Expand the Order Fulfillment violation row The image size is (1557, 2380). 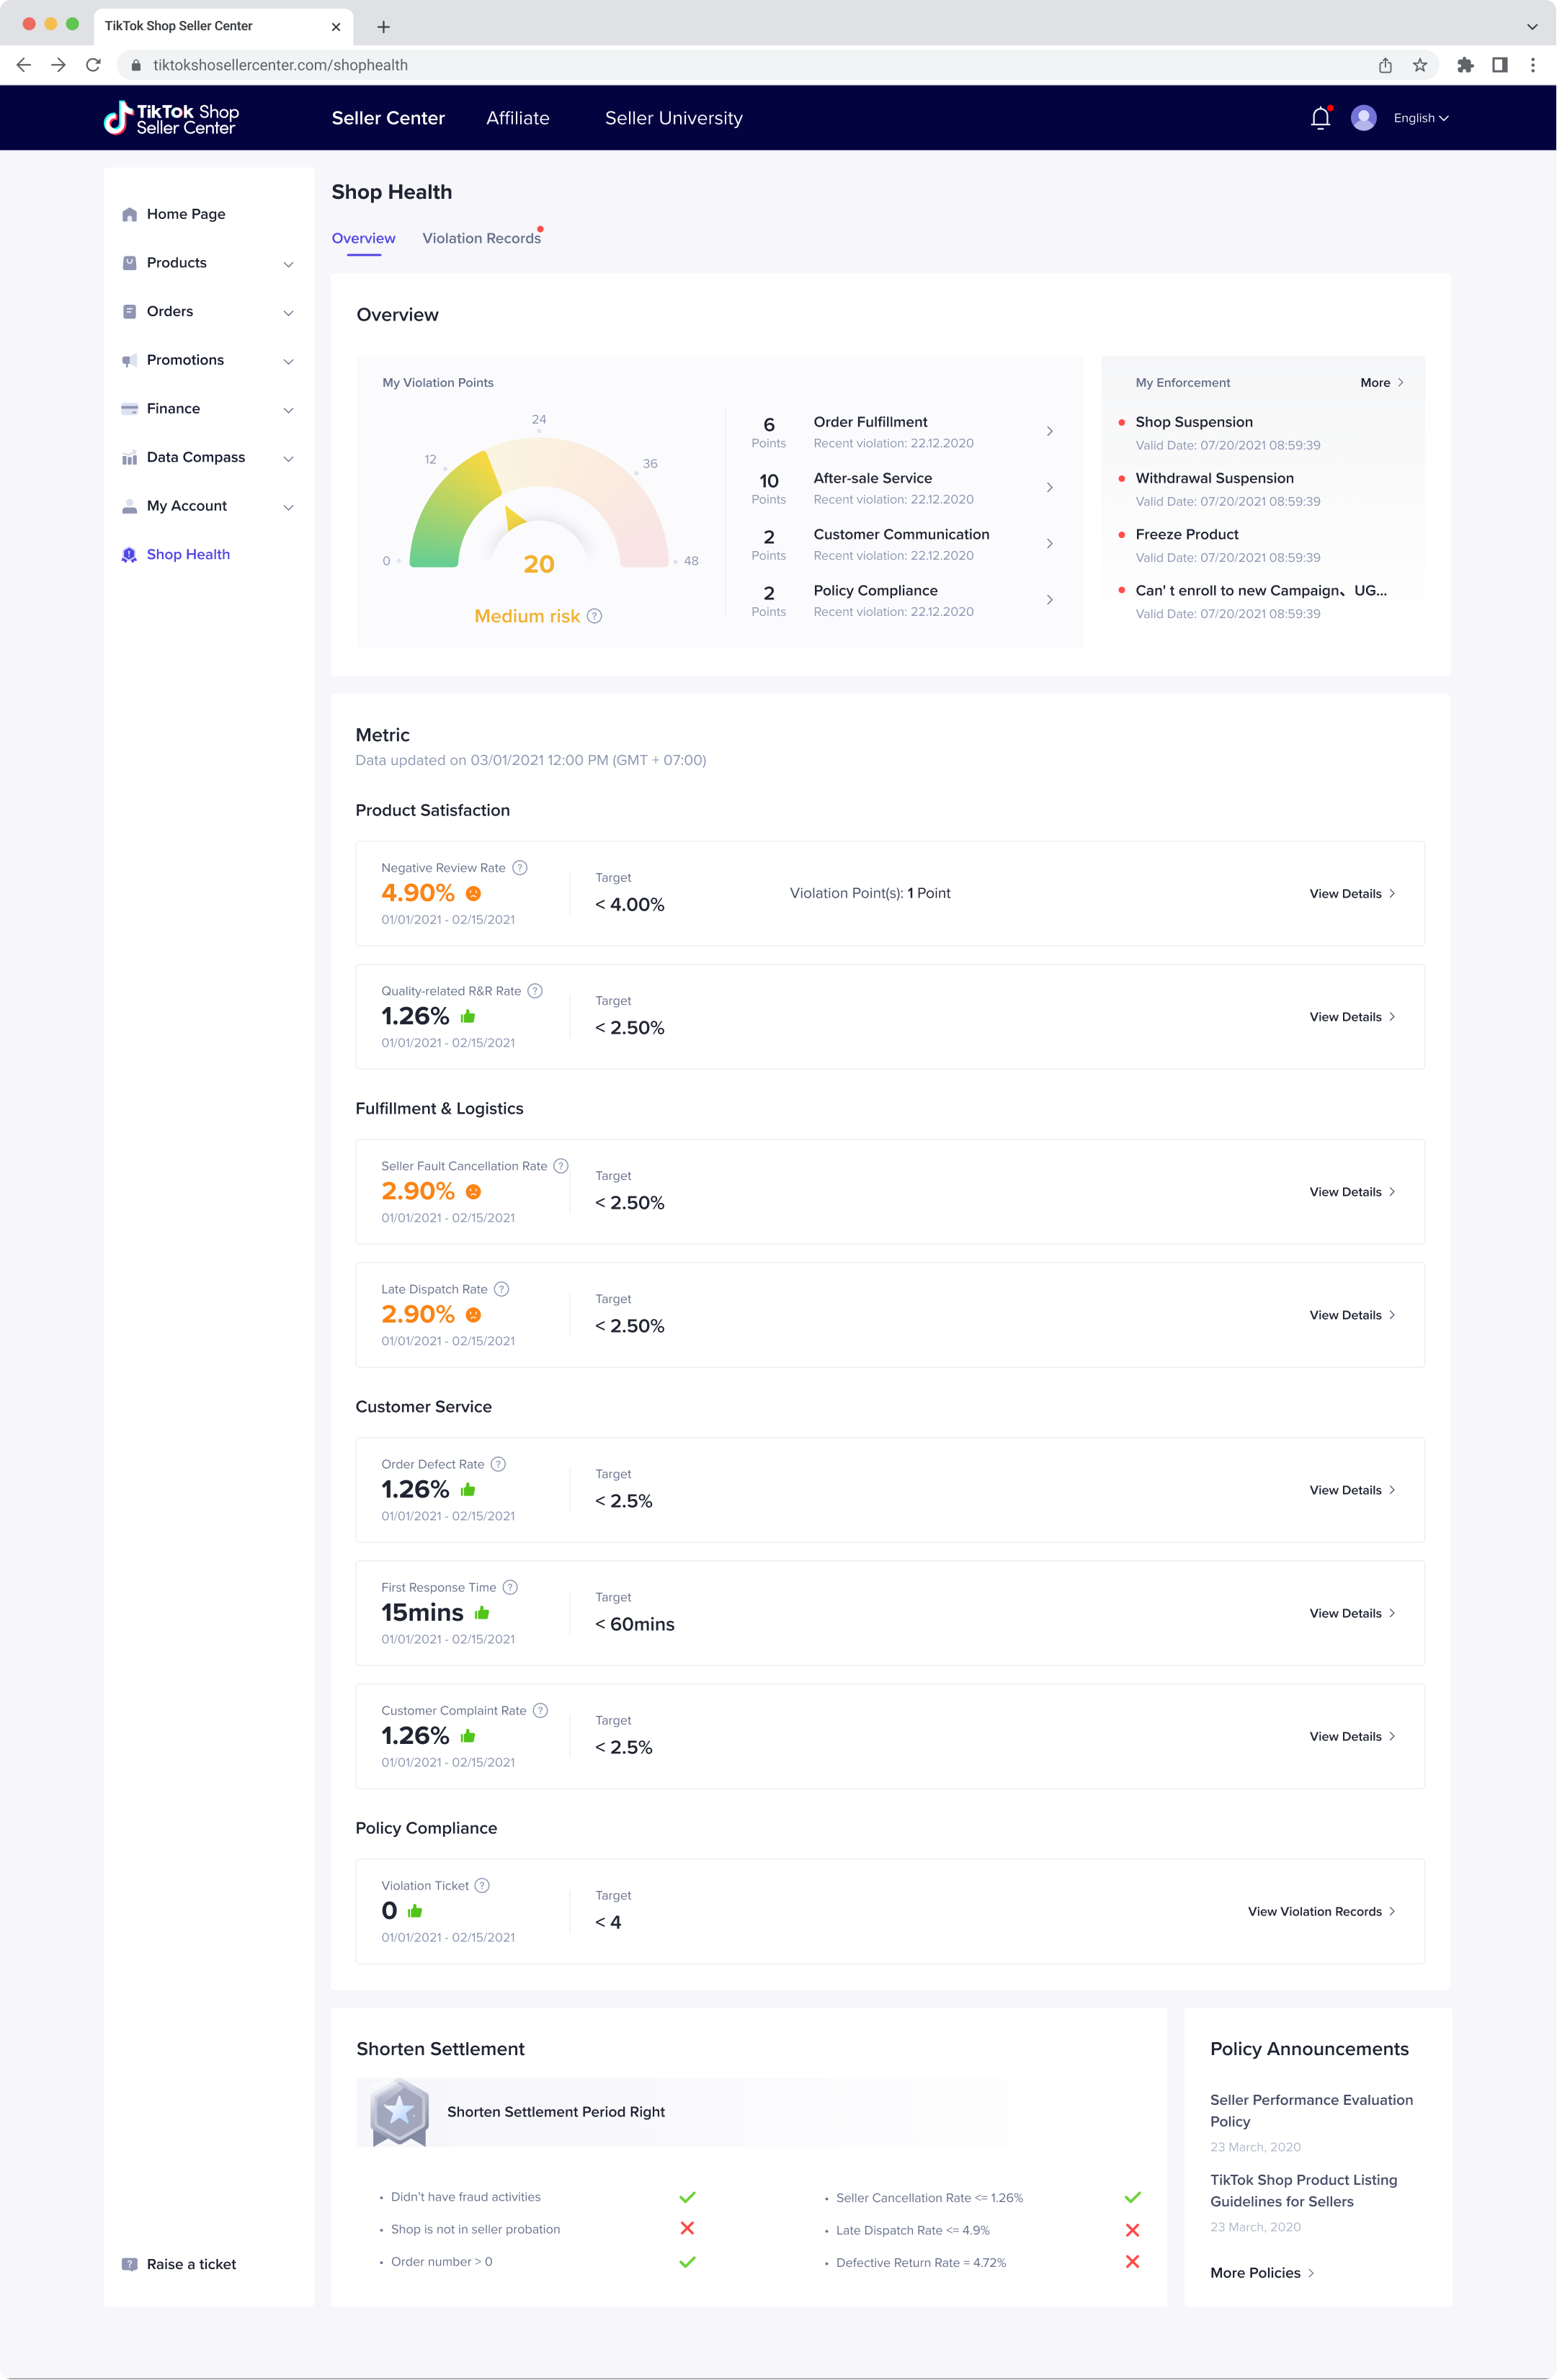pyautogui.click(x=1049, y=431)
